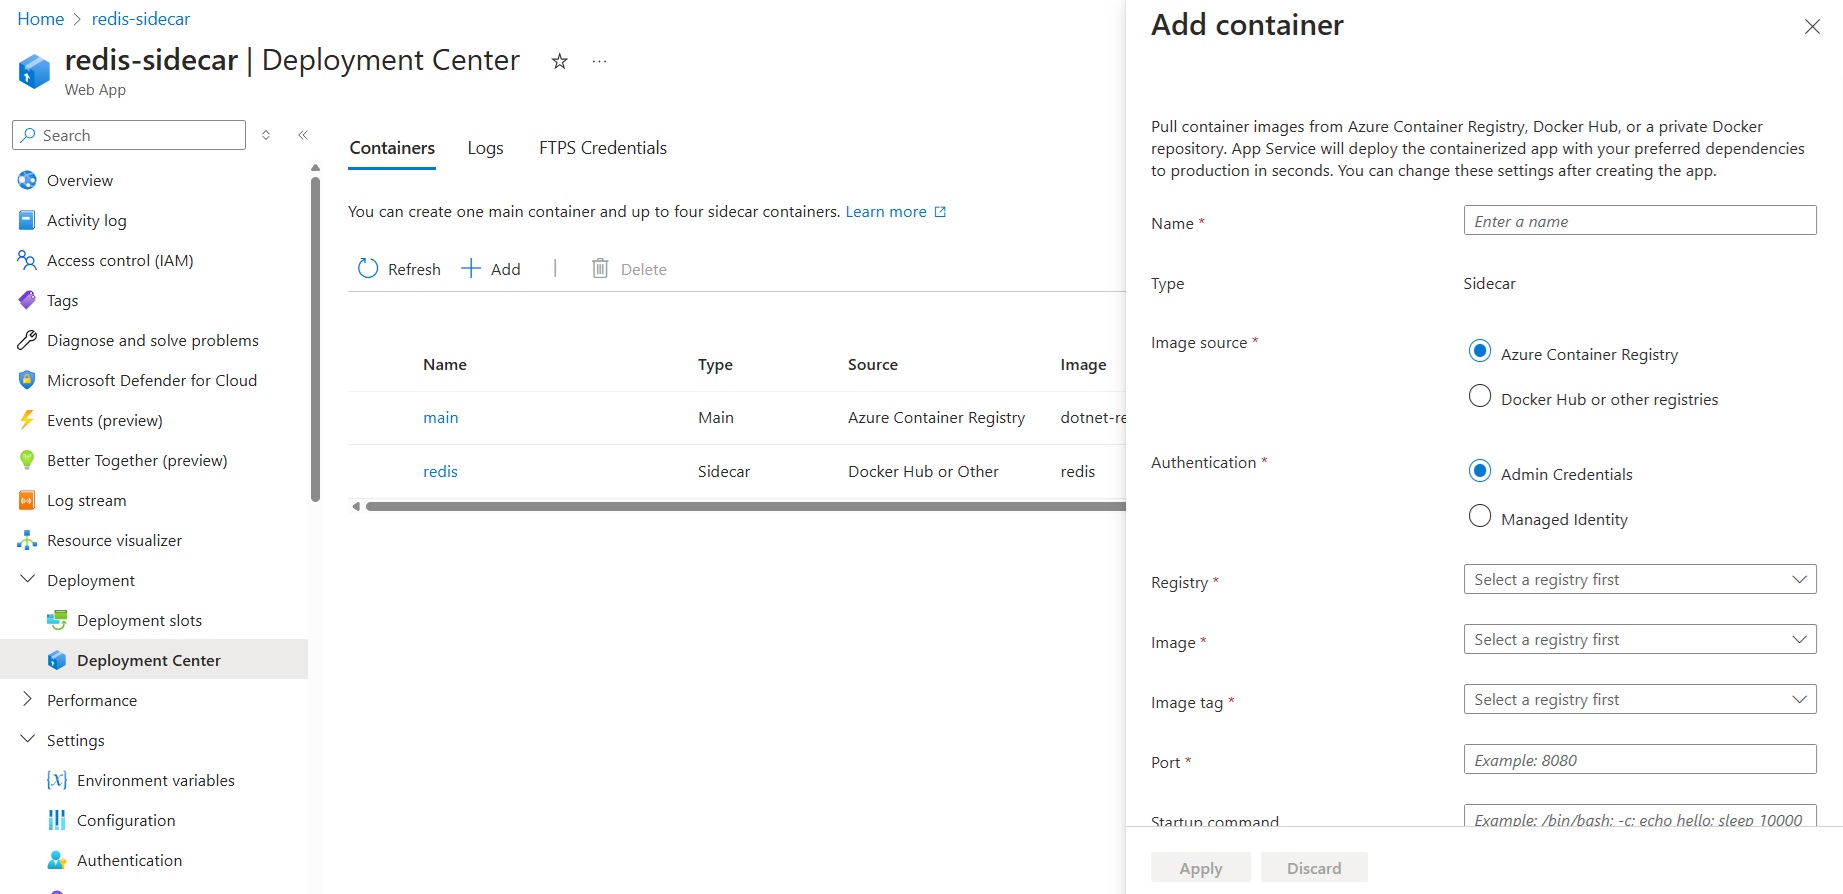Image resolution: width=1843 pixels, height=894 pixels.
Task: Open the more options ellipsis in header
Action: 599,61
